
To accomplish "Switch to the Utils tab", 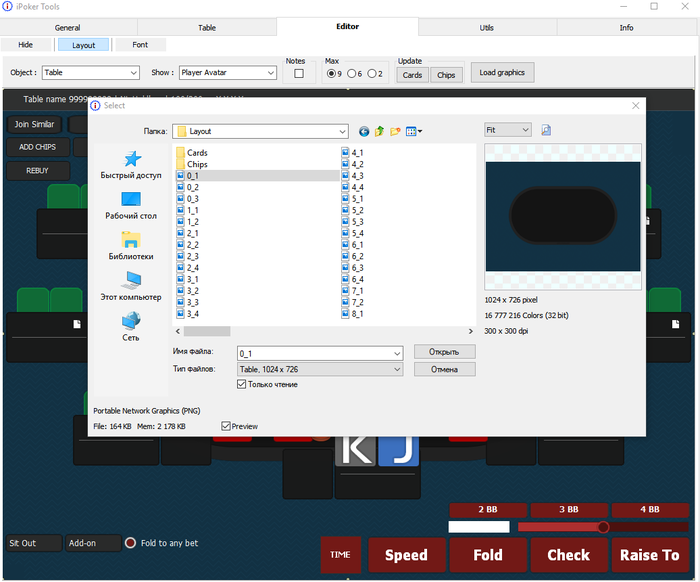I will (487, 28).
